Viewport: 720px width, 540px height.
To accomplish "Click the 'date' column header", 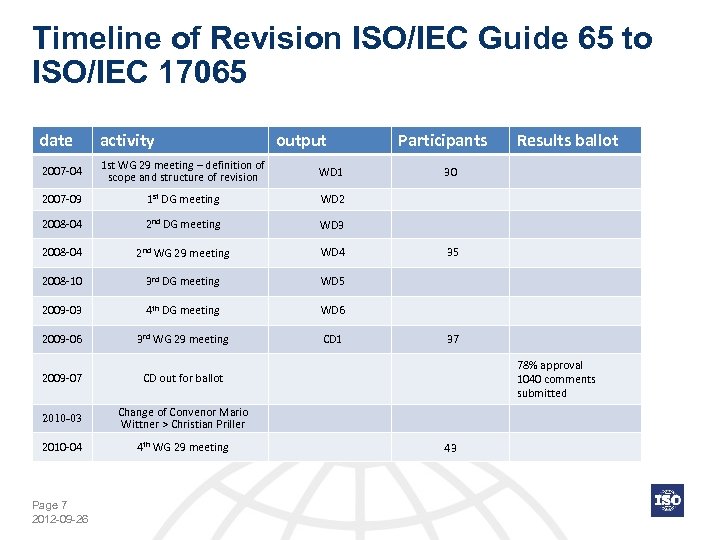I will pyautogui.click(x=62, y=140).
